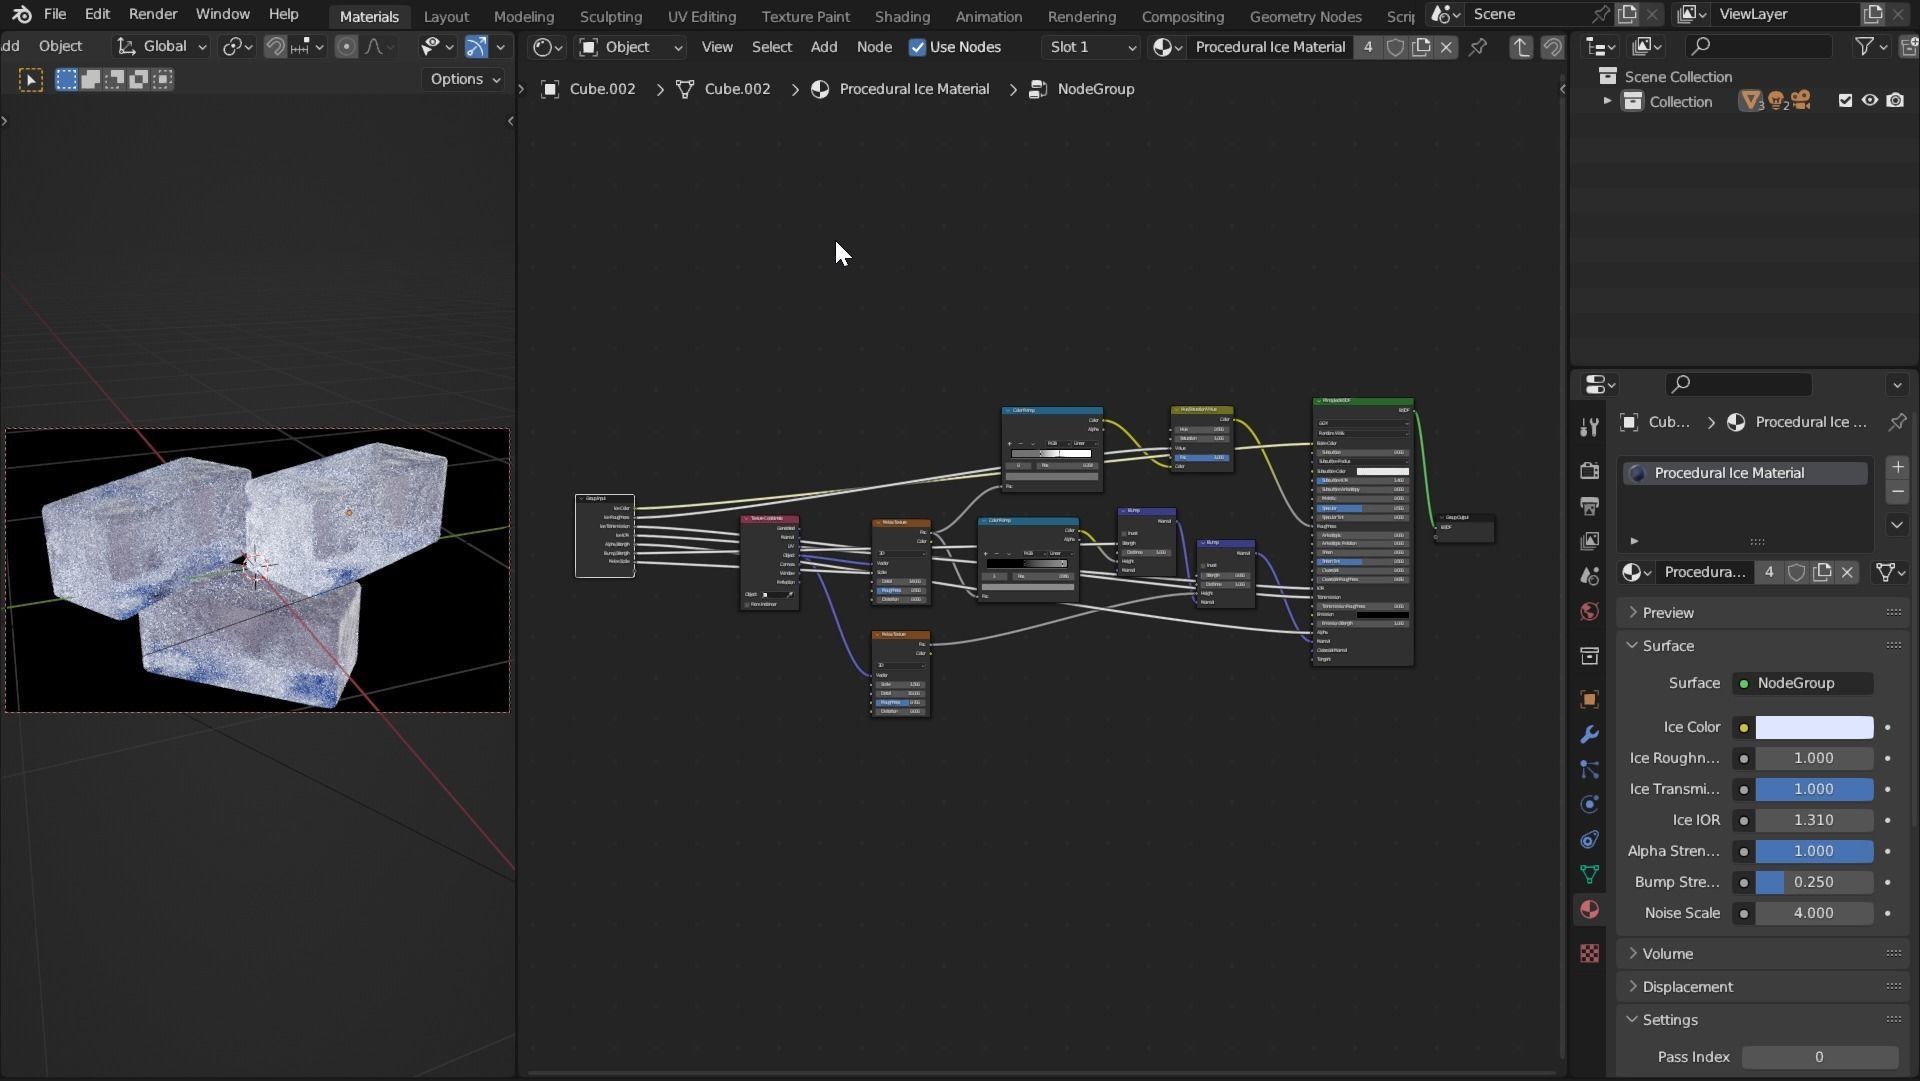Image resolution: width=1920 pixels, height=1081 pixels.
Task: Open material slot specials dropdown arrow
Action: coord(1897,524)
